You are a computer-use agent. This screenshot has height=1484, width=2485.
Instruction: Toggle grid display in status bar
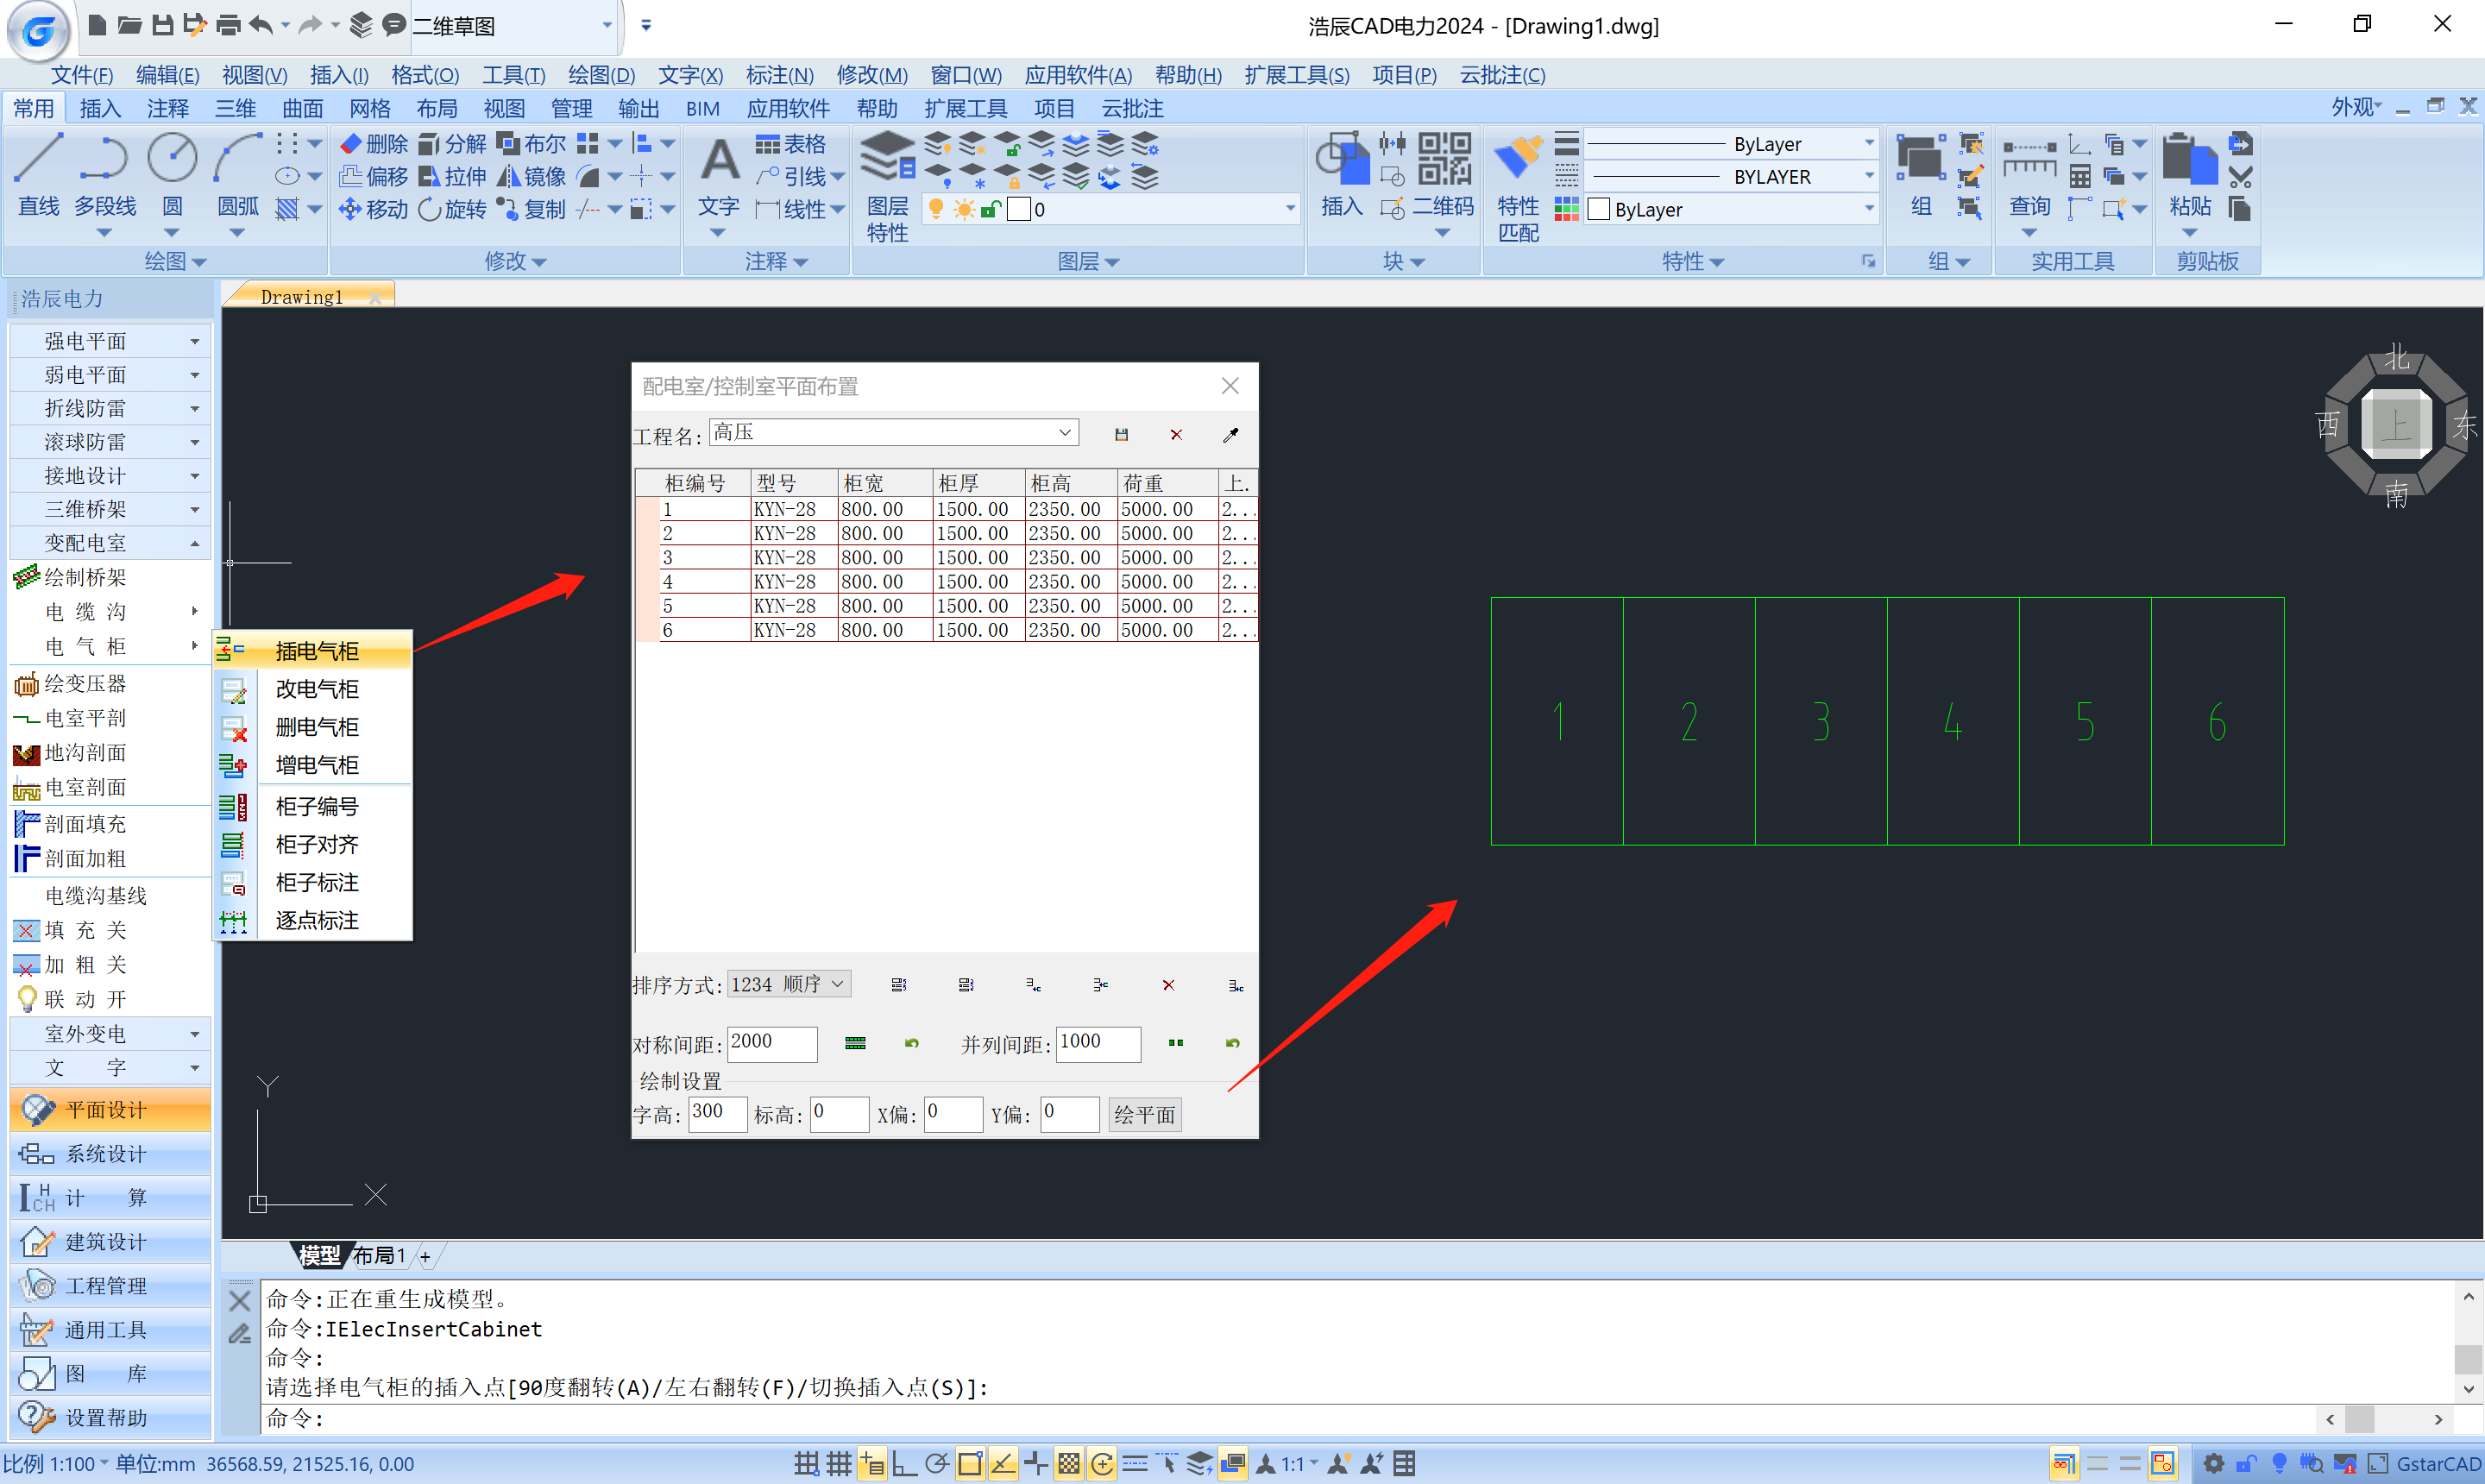pyautogui.click(x=839, y=1464)
